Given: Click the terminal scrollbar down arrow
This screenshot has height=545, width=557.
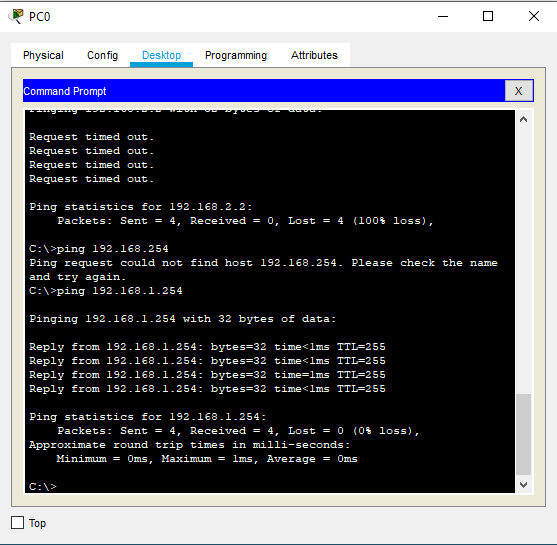Looking at the screenshot, I should pos(523,485).
